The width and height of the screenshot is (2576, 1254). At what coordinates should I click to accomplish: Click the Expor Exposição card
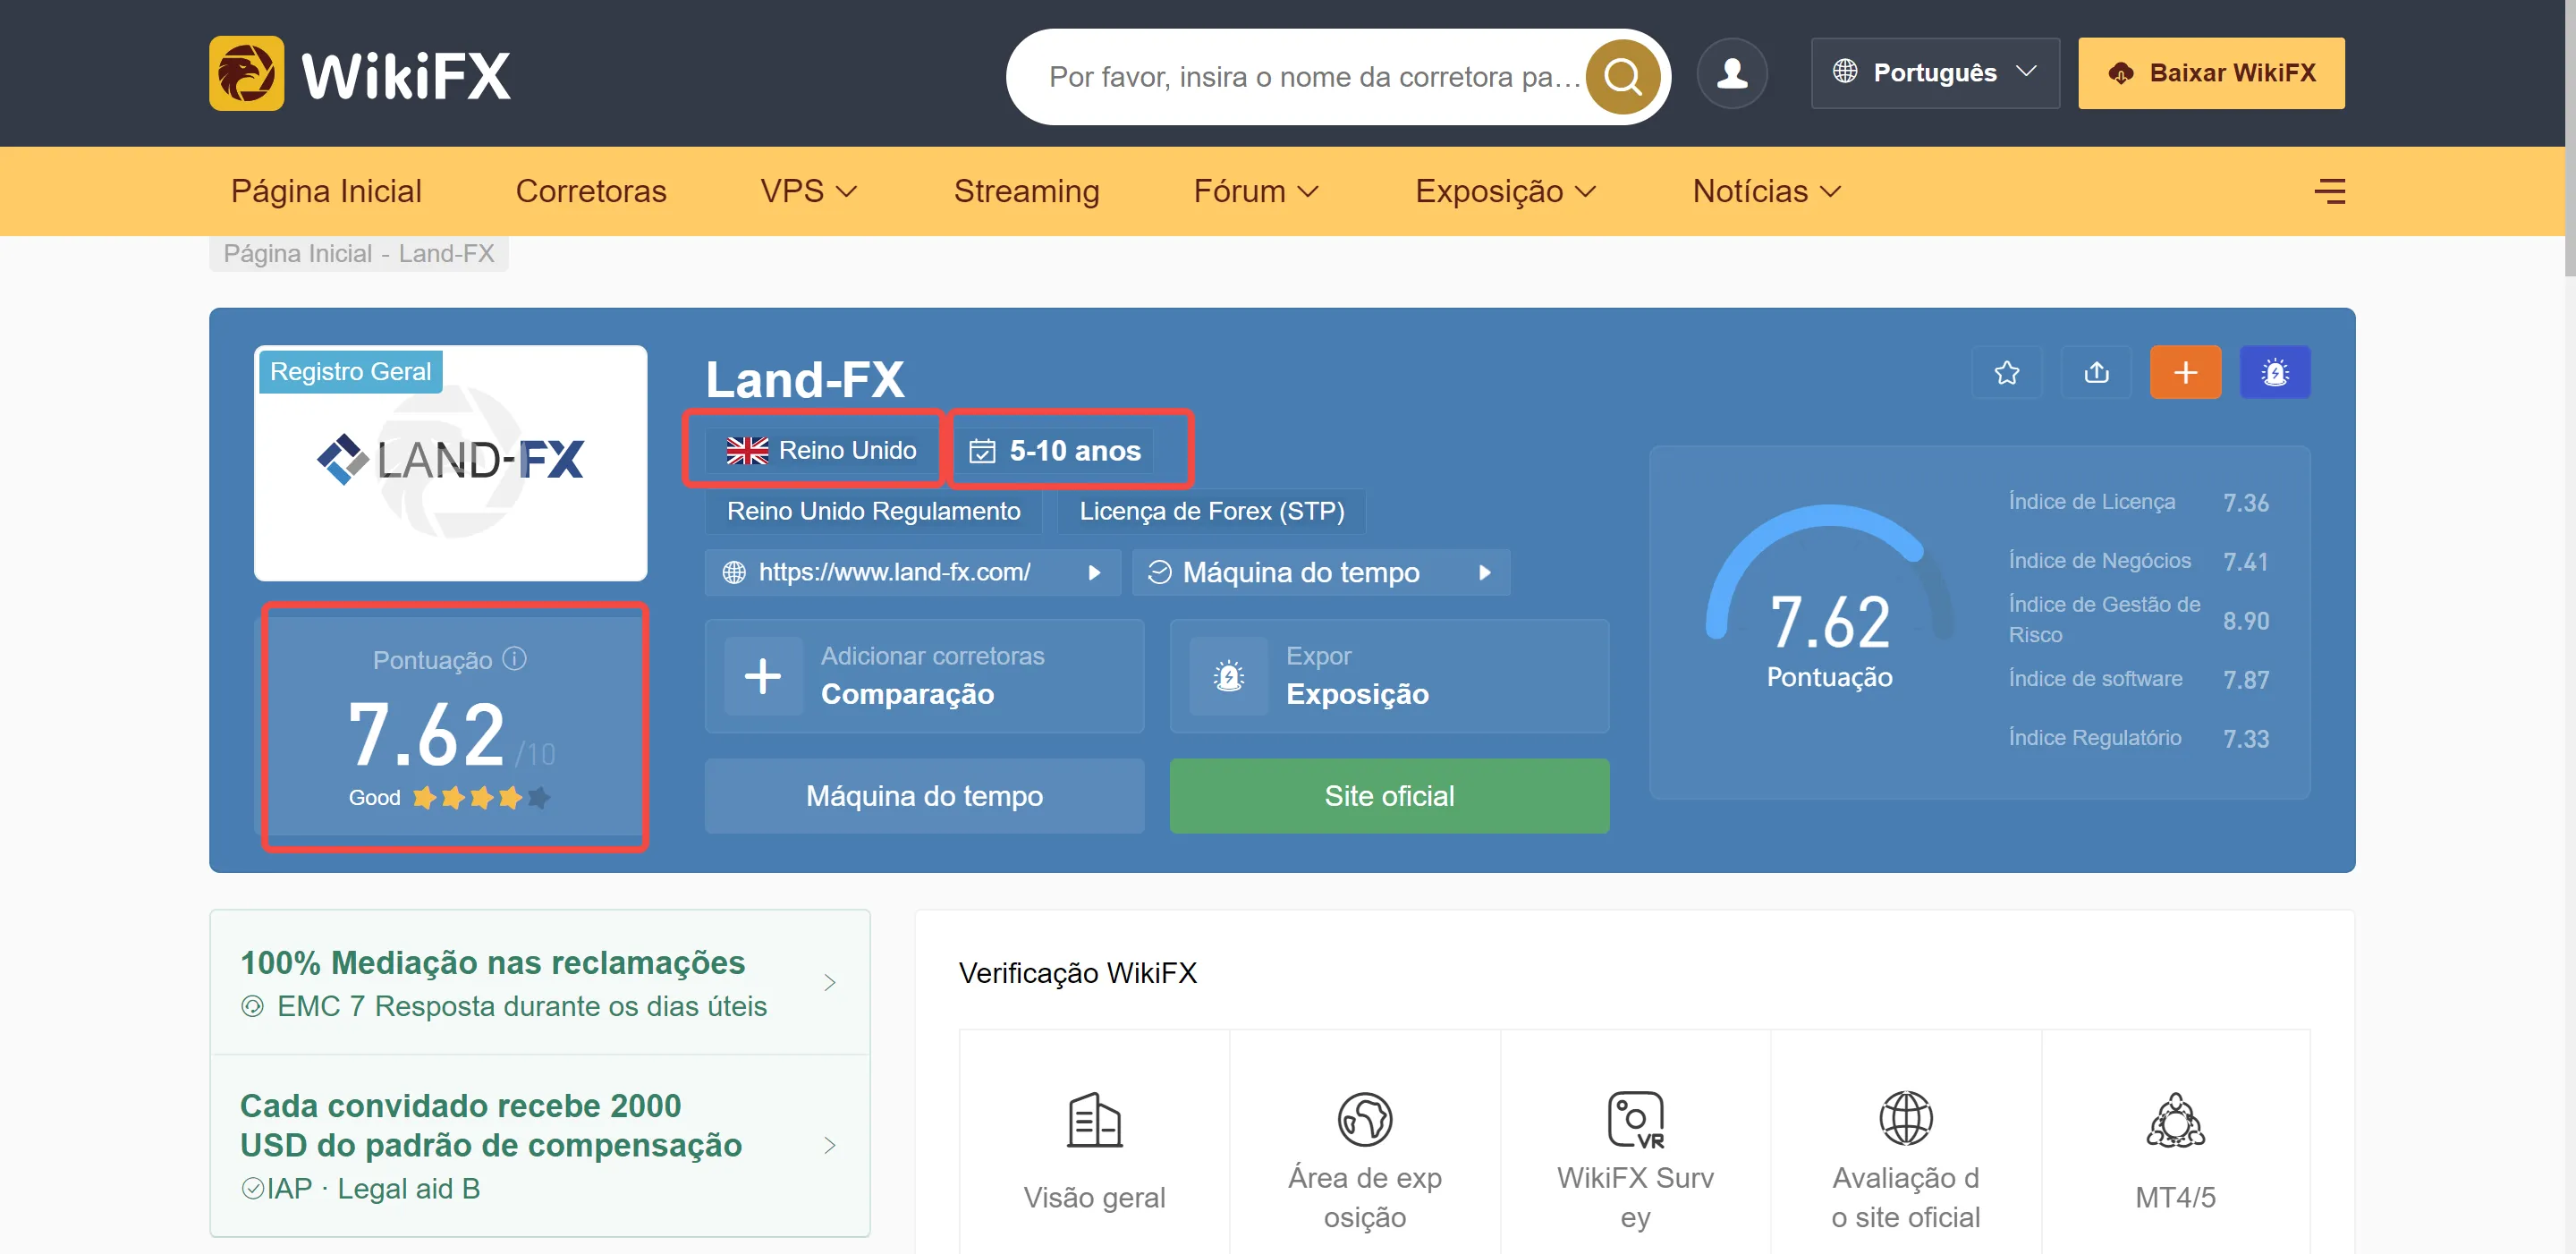tap(1389, 676)
